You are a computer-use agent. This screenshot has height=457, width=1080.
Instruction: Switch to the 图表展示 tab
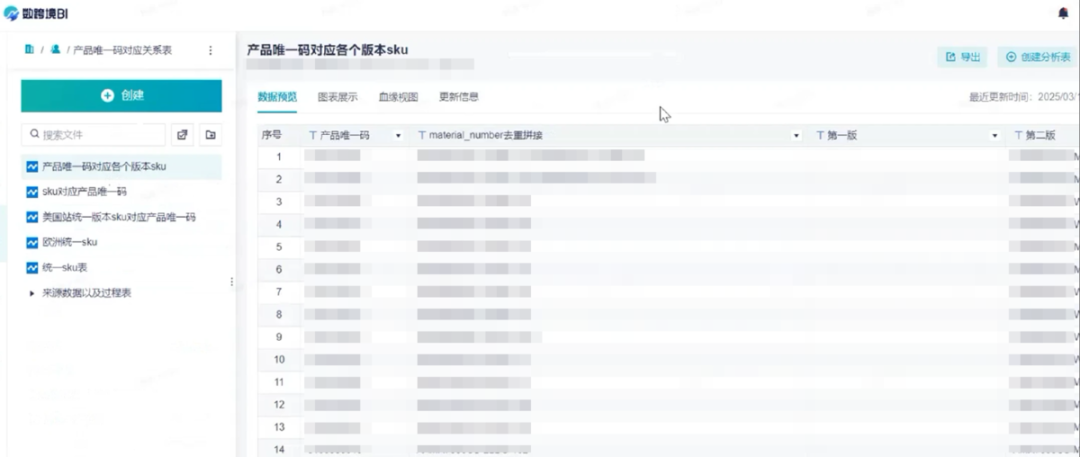[337, 97]
